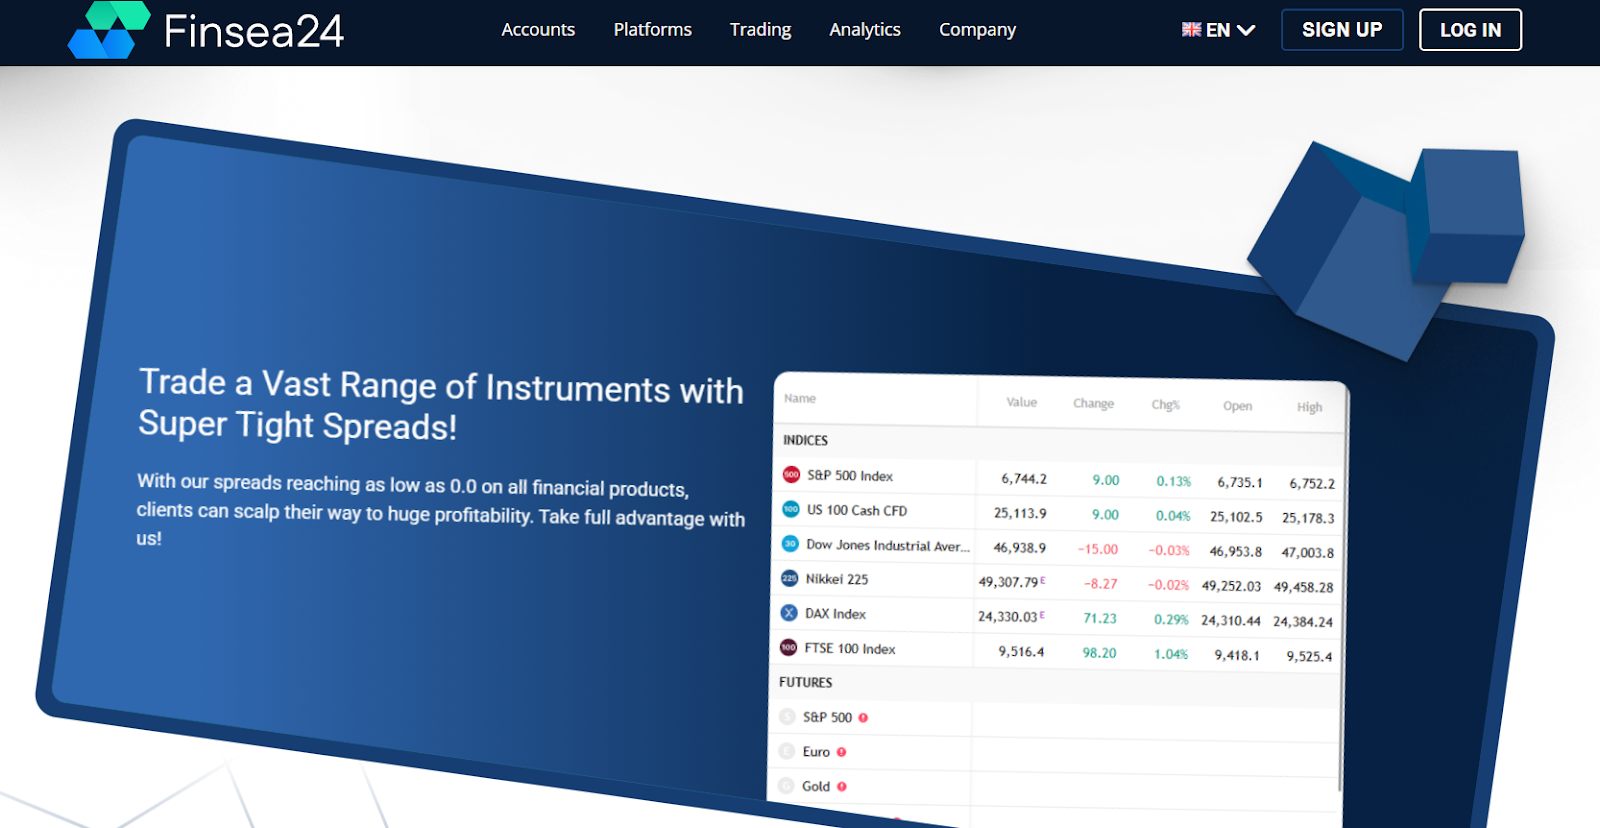Click the DAX Index icon

pyautogui.click(x=789, y=613)
